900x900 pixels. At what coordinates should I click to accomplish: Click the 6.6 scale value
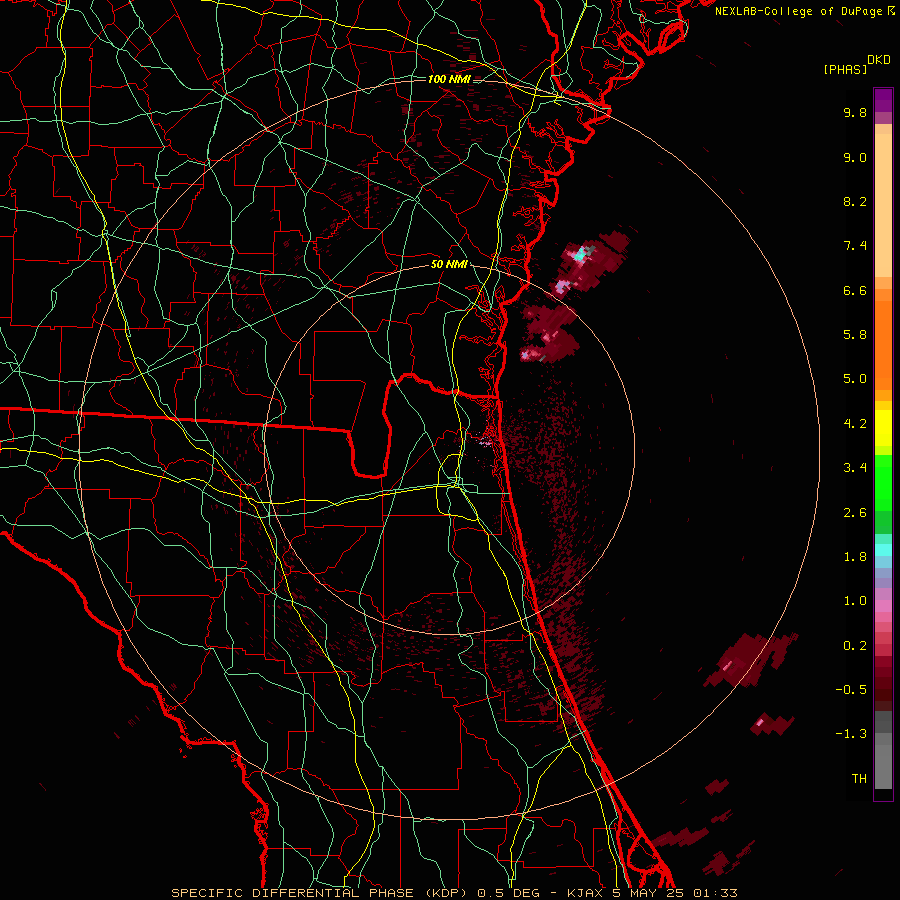pyautogui.click(x=855, y=290)
